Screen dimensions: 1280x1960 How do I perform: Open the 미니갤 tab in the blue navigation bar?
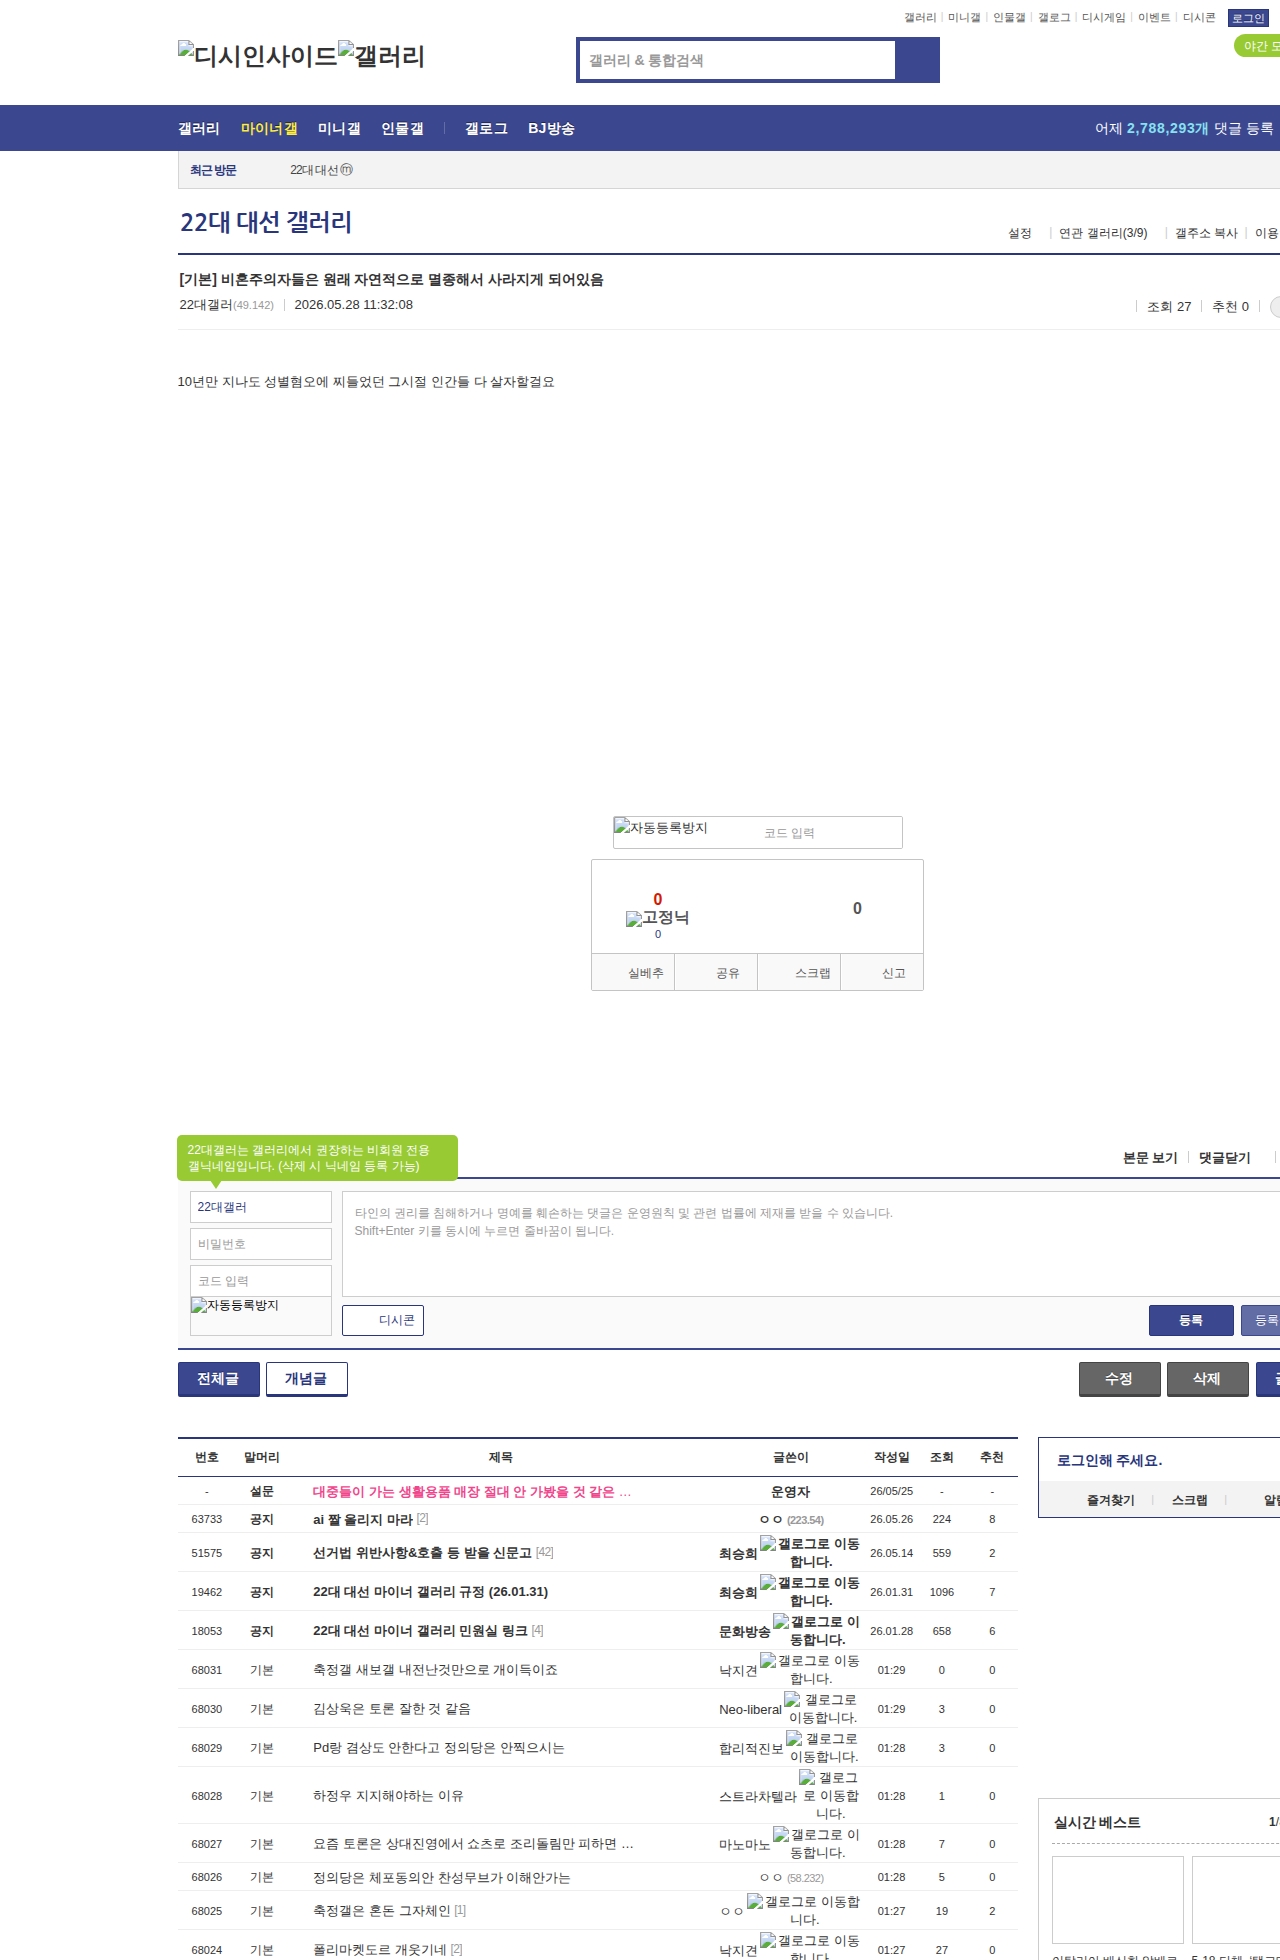339,128
